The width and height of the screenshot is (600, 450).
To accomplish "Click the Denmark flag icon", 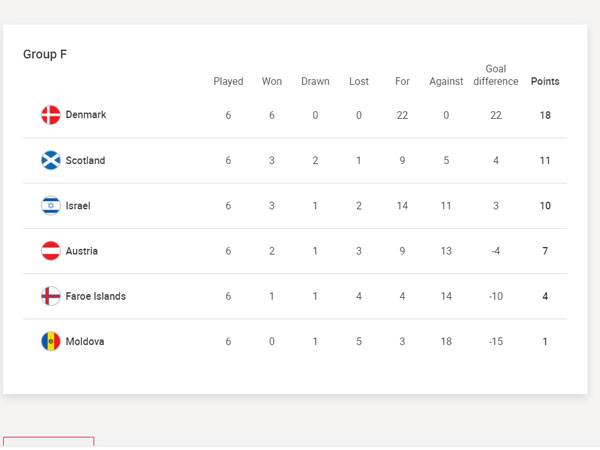I will [x=51, y=115].
